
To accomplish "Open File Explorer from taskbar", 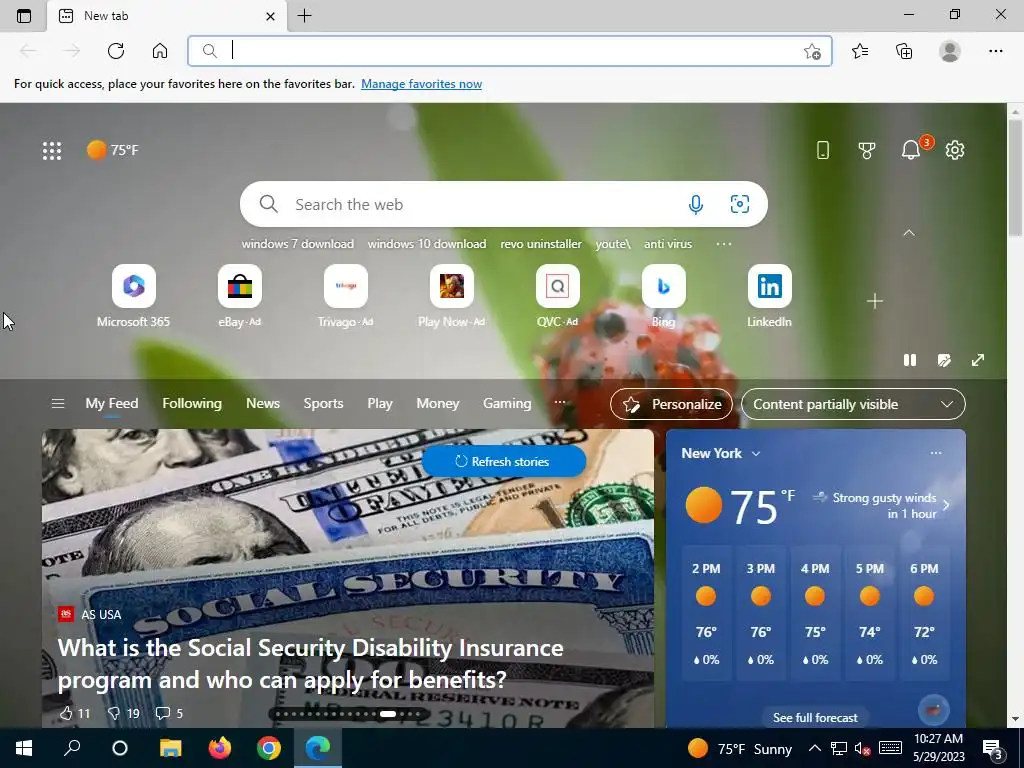I will pos(170,748).
